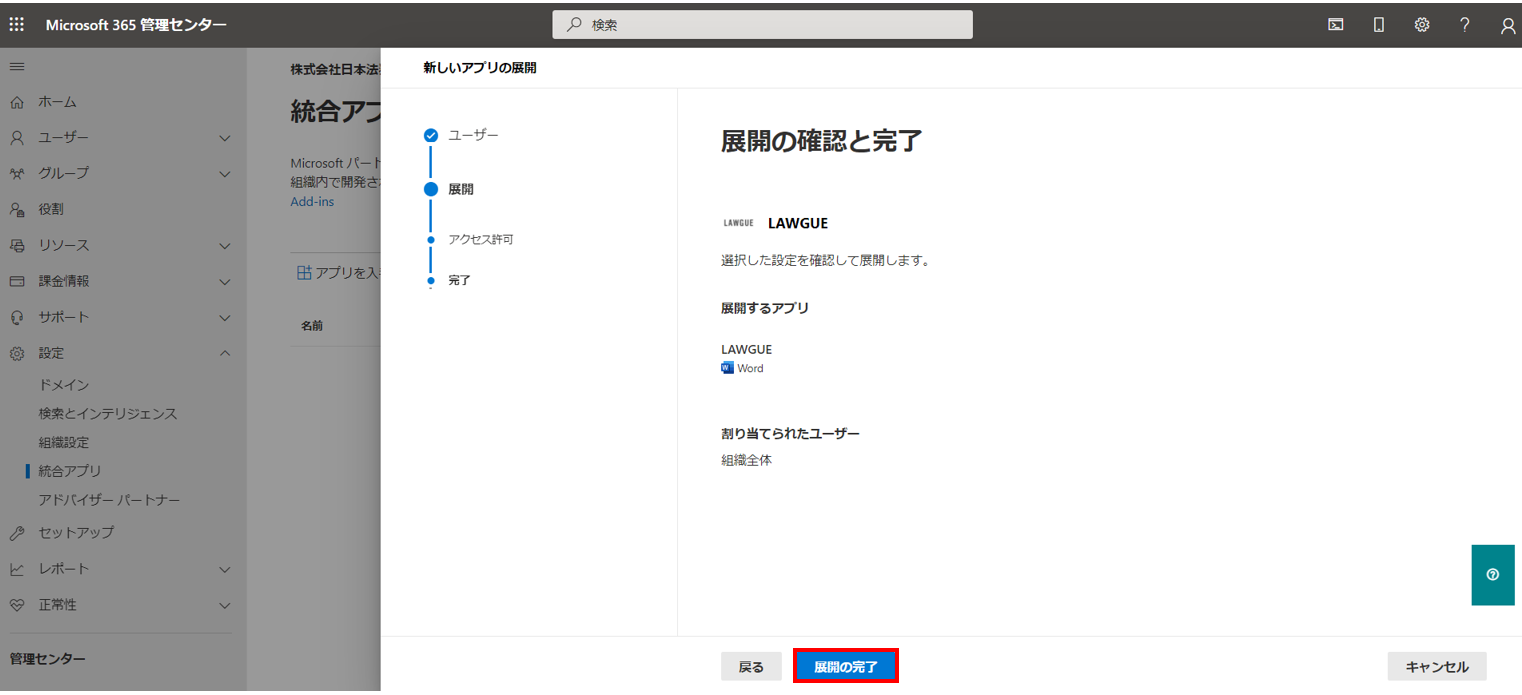The width and height of the screenshot is (1522, 695).
Task: Click the teal help feedback button
Action: [x=1493, y=575]
